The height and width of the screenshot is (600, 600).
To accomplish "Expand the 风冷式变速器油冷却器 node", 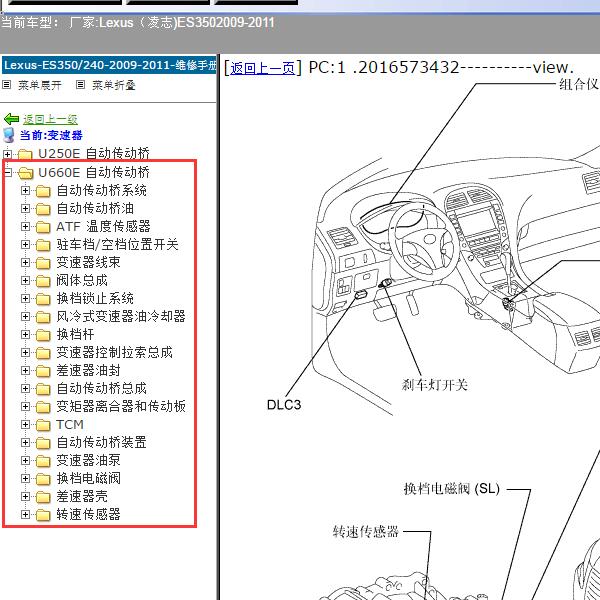I will point(25,316).
